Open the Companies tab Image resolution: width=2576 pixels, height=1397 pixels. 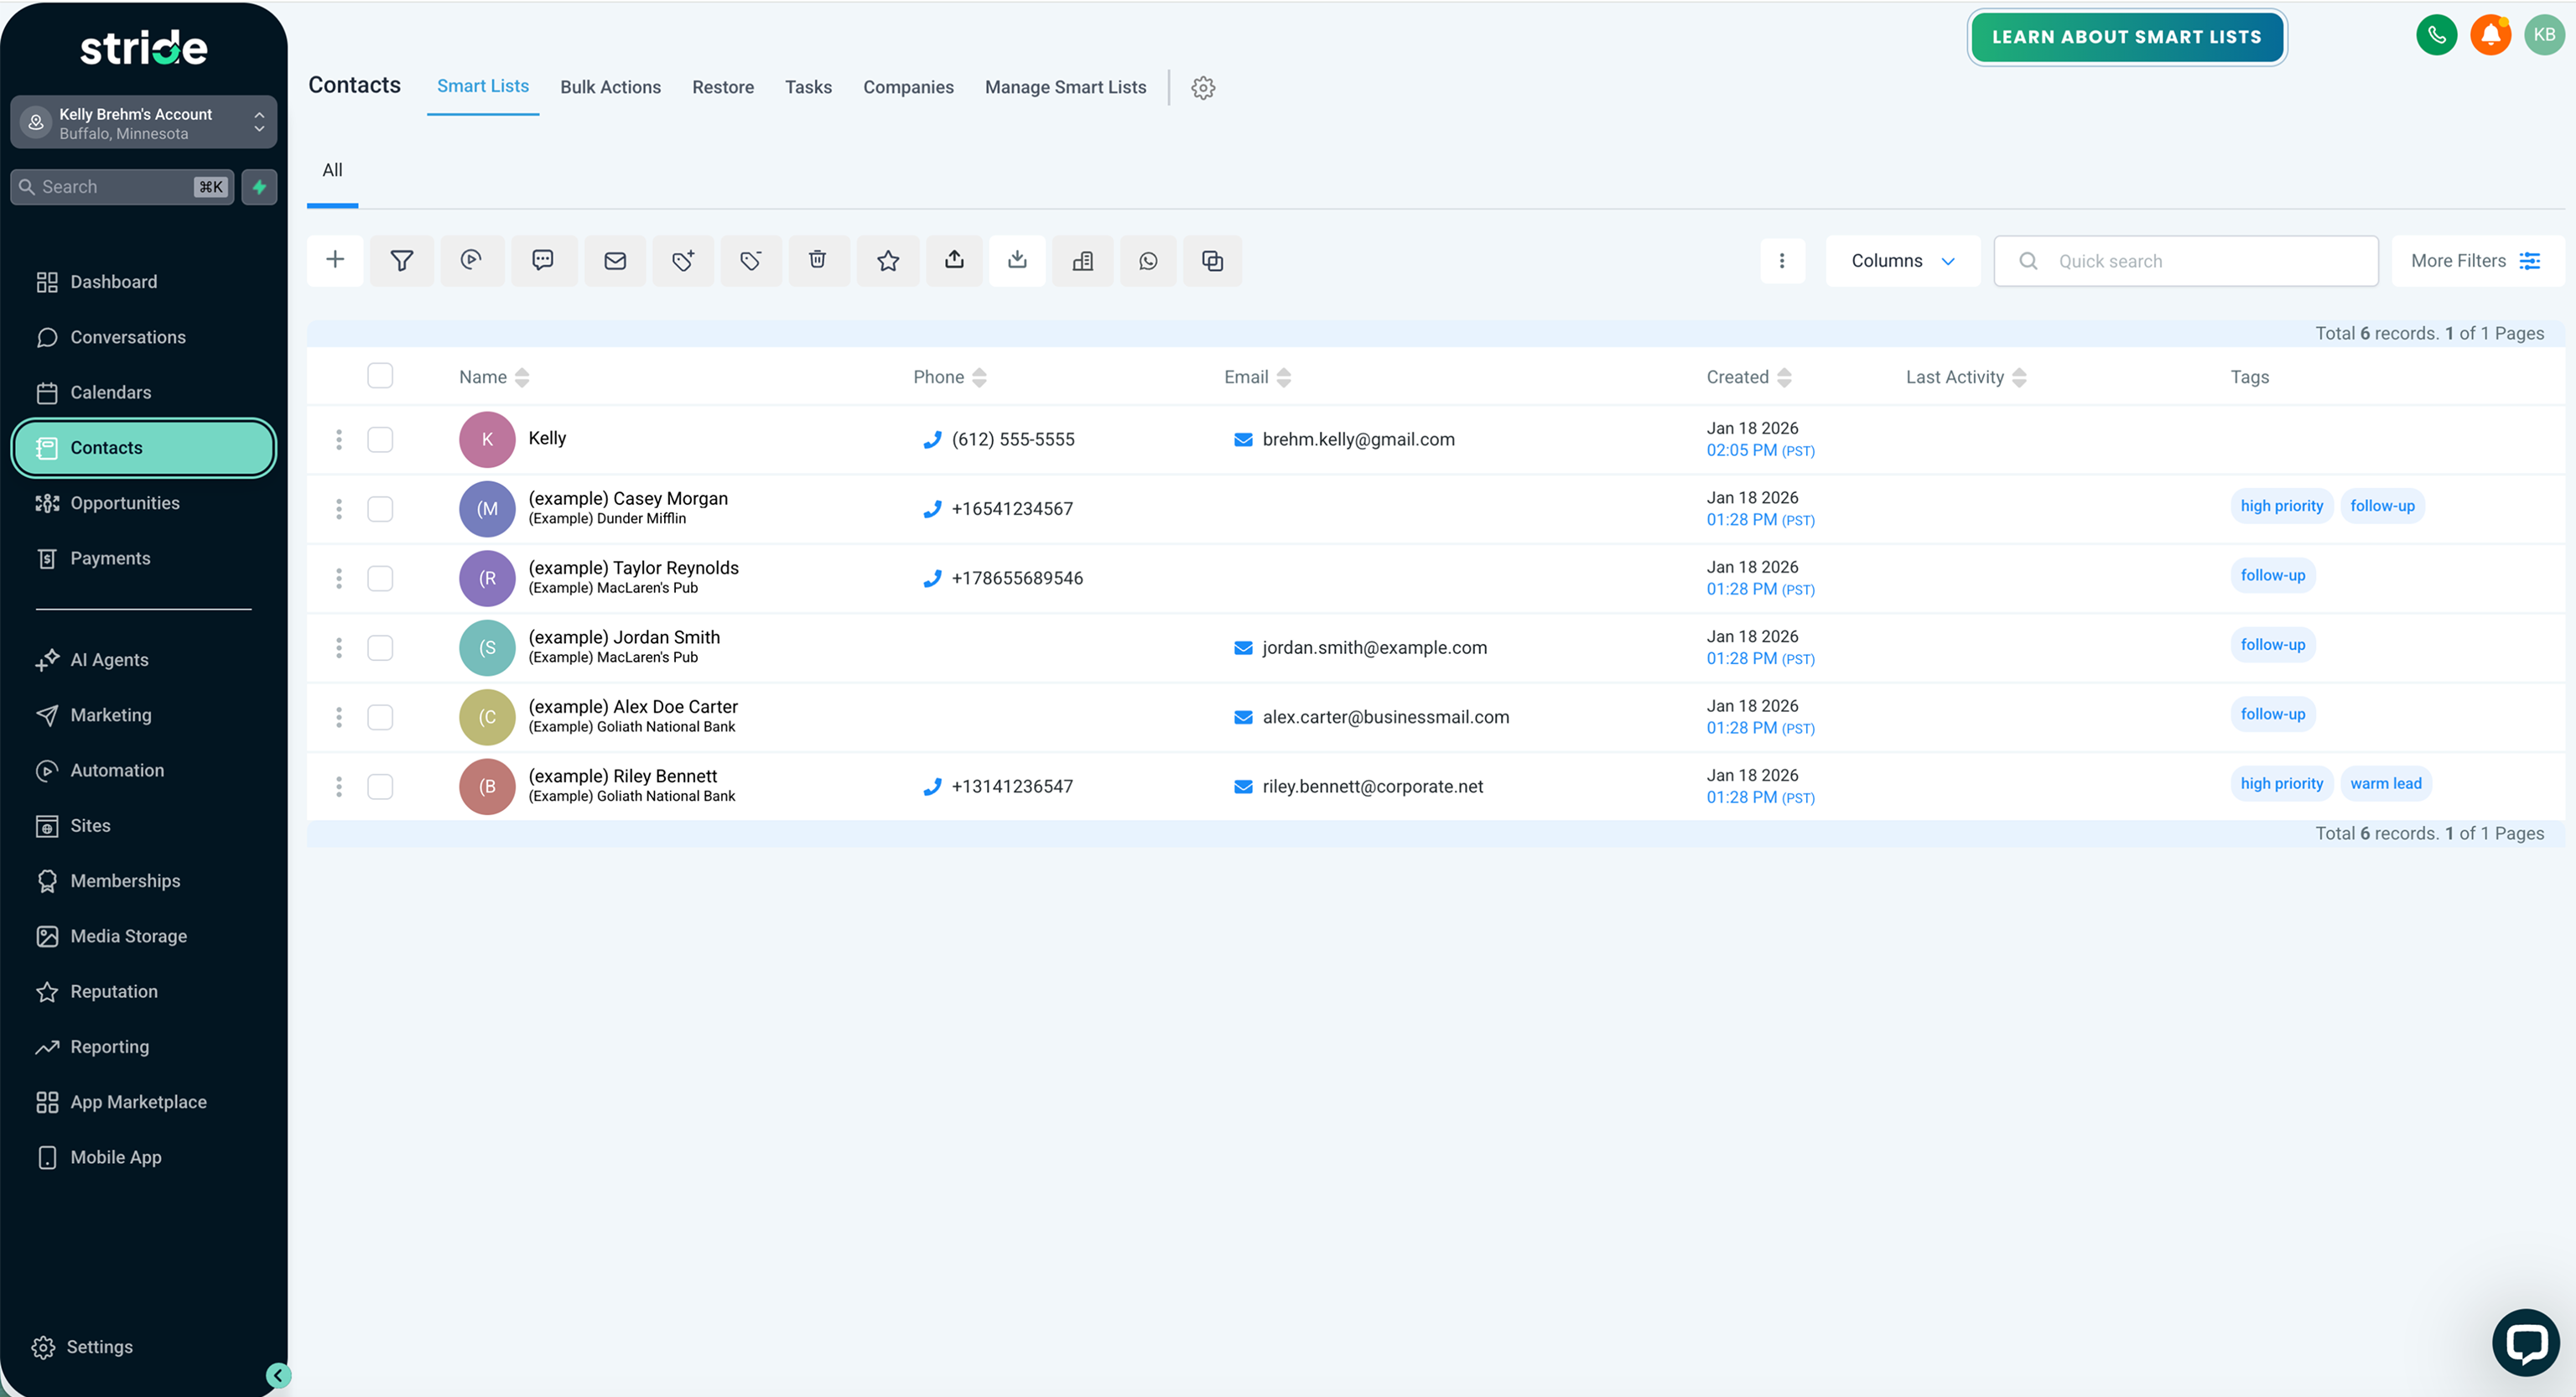point(908,87)
